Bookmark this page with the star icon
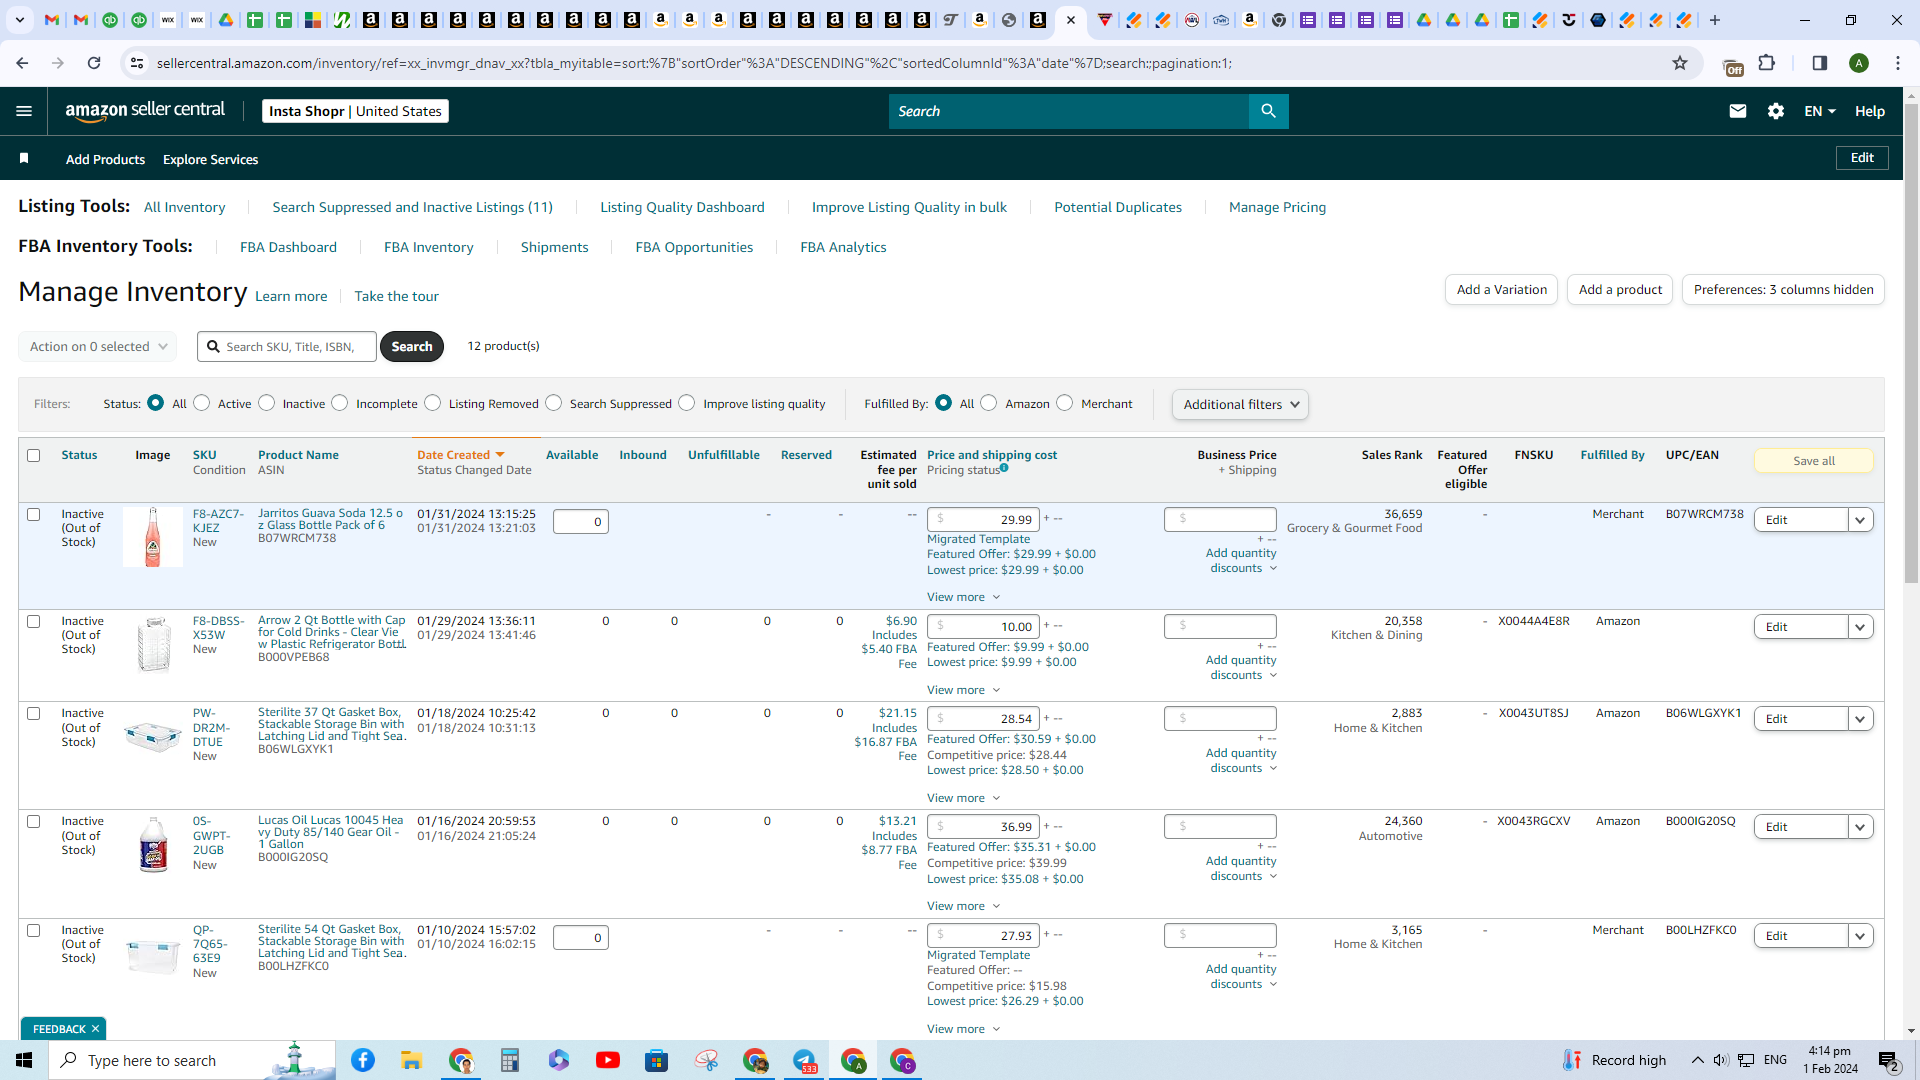Screen dimensions: 1920x1080 (x=1680, y=63)
